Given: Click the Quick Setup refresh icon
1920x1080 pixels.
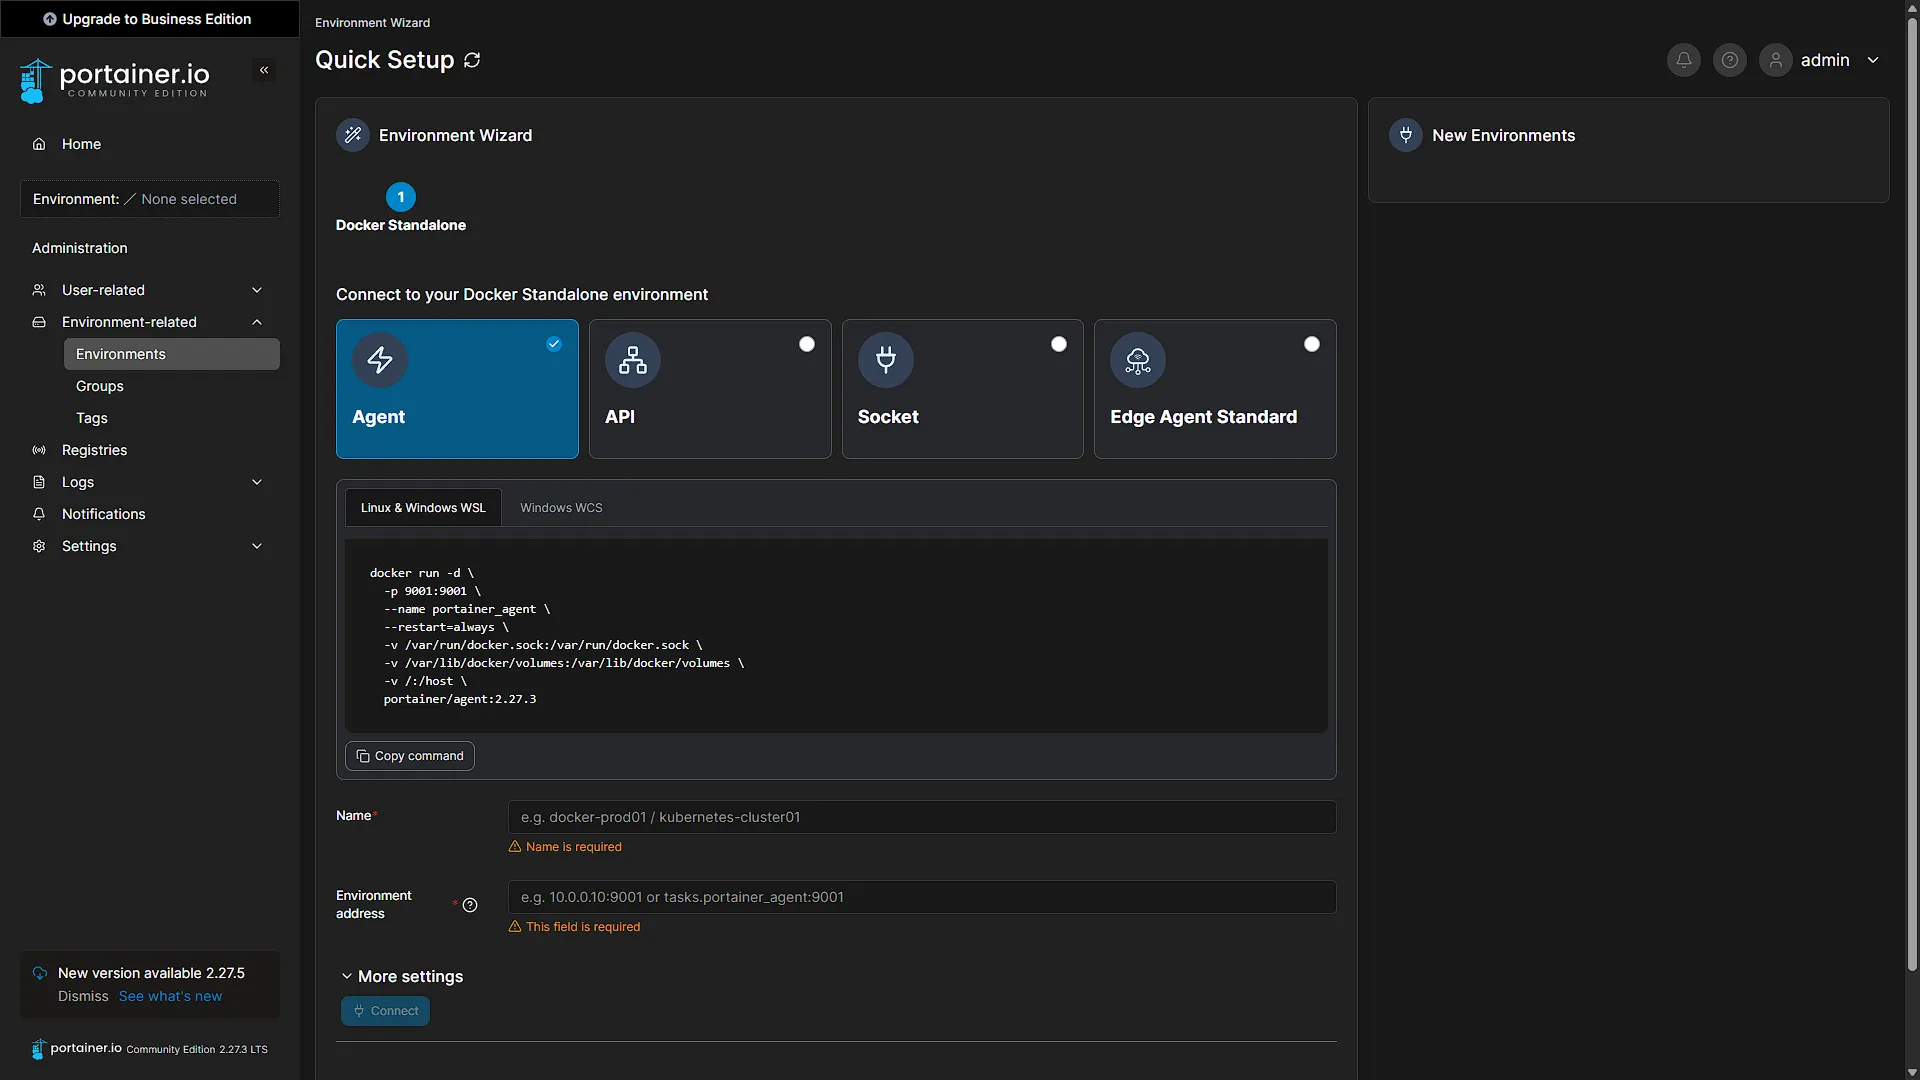Looking at the screenshot, I should point(472,60).
